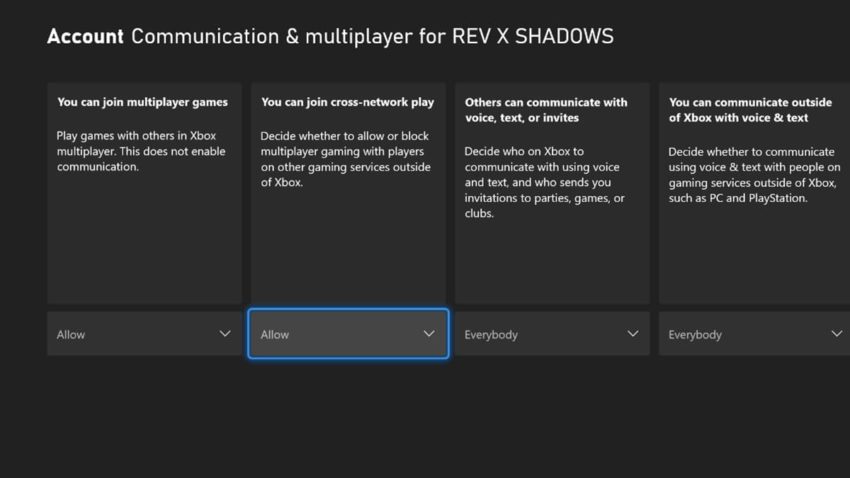
Task: Click 'You can communicate outside of Xbox' heading
Action: tap(750, 110)
